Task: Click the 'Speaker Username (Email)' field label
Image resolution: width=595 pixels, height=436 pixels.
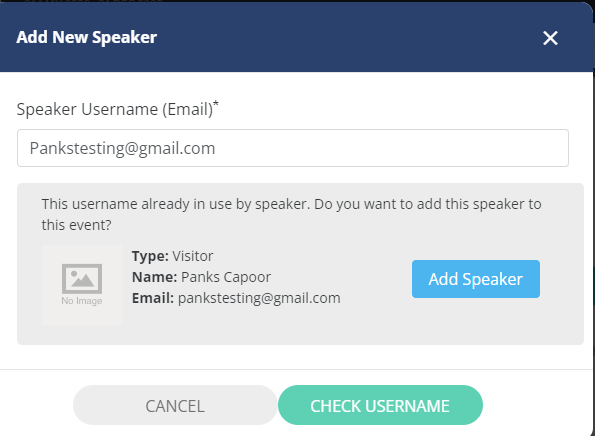Action: coord(115,109)
